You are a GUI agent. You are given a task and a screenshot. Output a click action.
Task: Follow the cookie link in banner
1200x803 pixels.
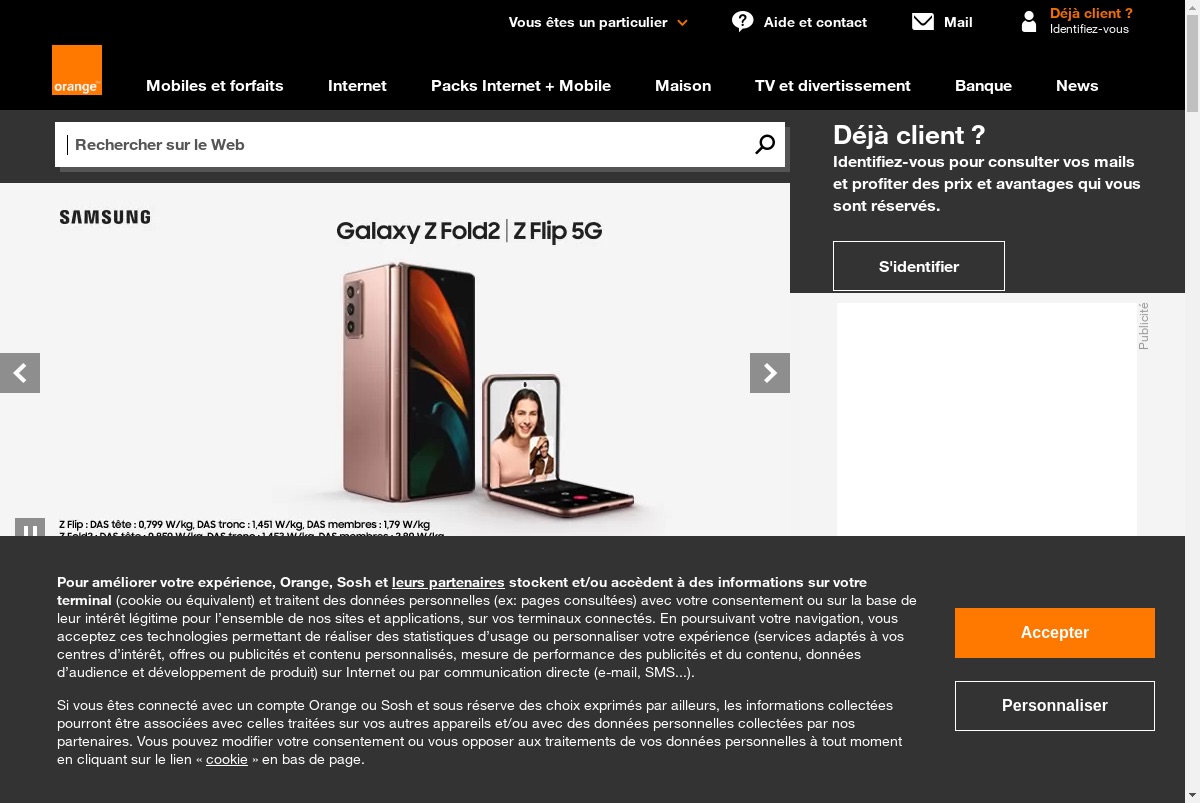tap(227, 759)
